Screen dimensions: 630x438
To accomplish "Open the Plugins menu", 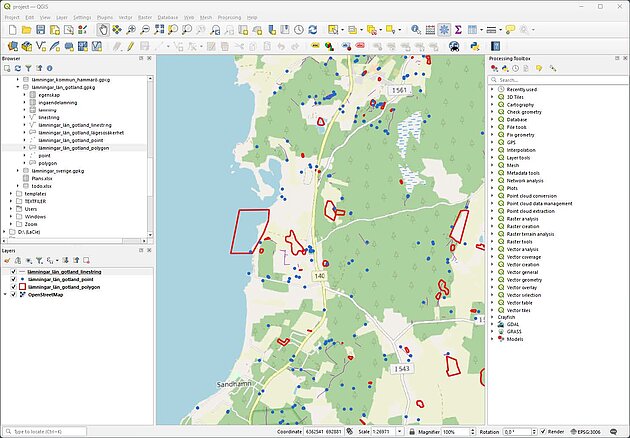I will coord(105,18).
